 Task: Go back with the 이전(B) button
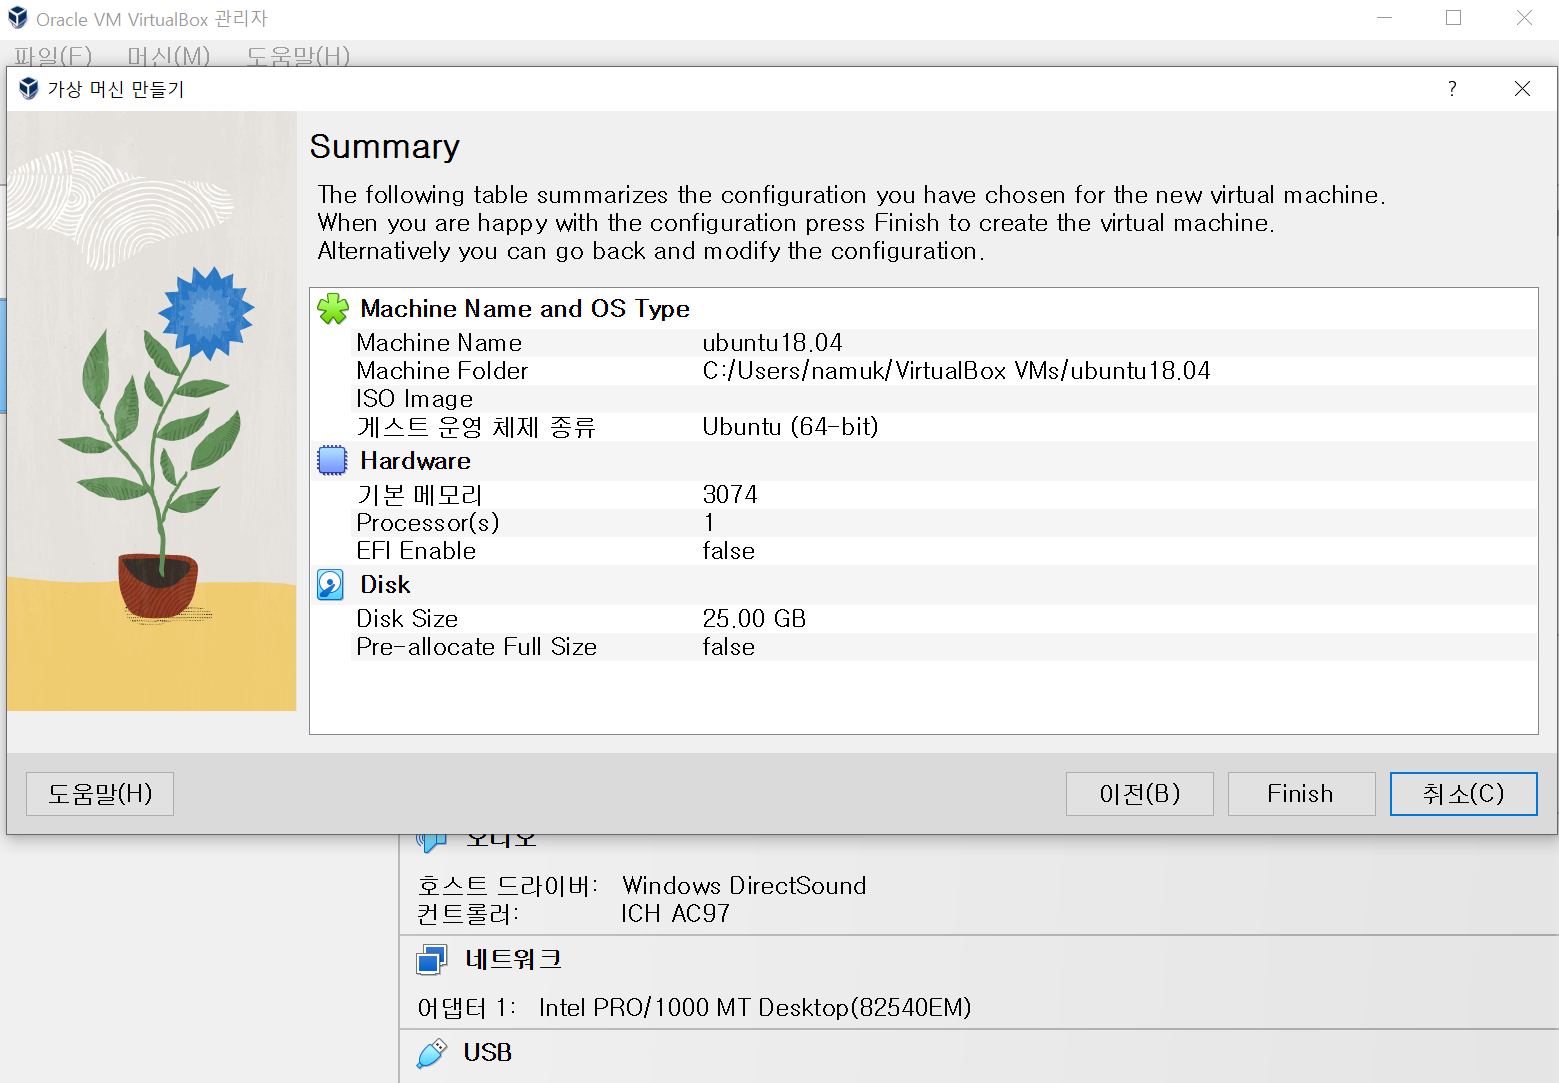click(x=1139, y=794)
